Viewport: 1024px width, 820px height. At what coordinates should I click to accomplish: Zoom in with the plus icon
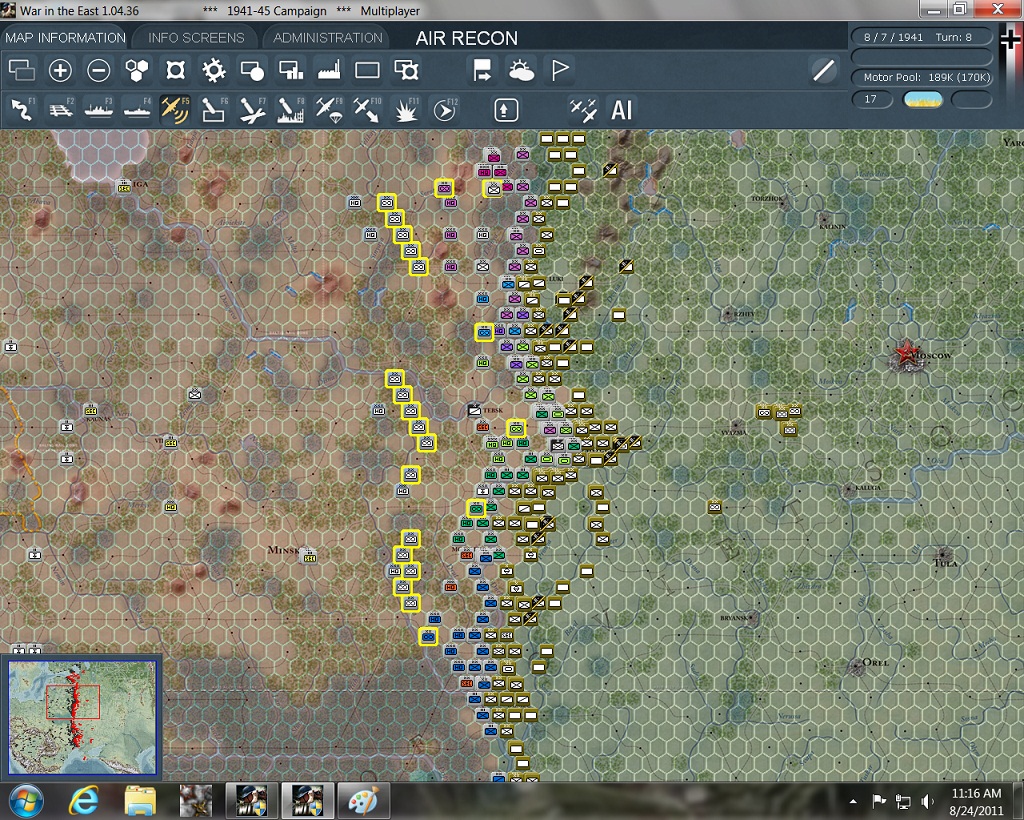[60, 70]
